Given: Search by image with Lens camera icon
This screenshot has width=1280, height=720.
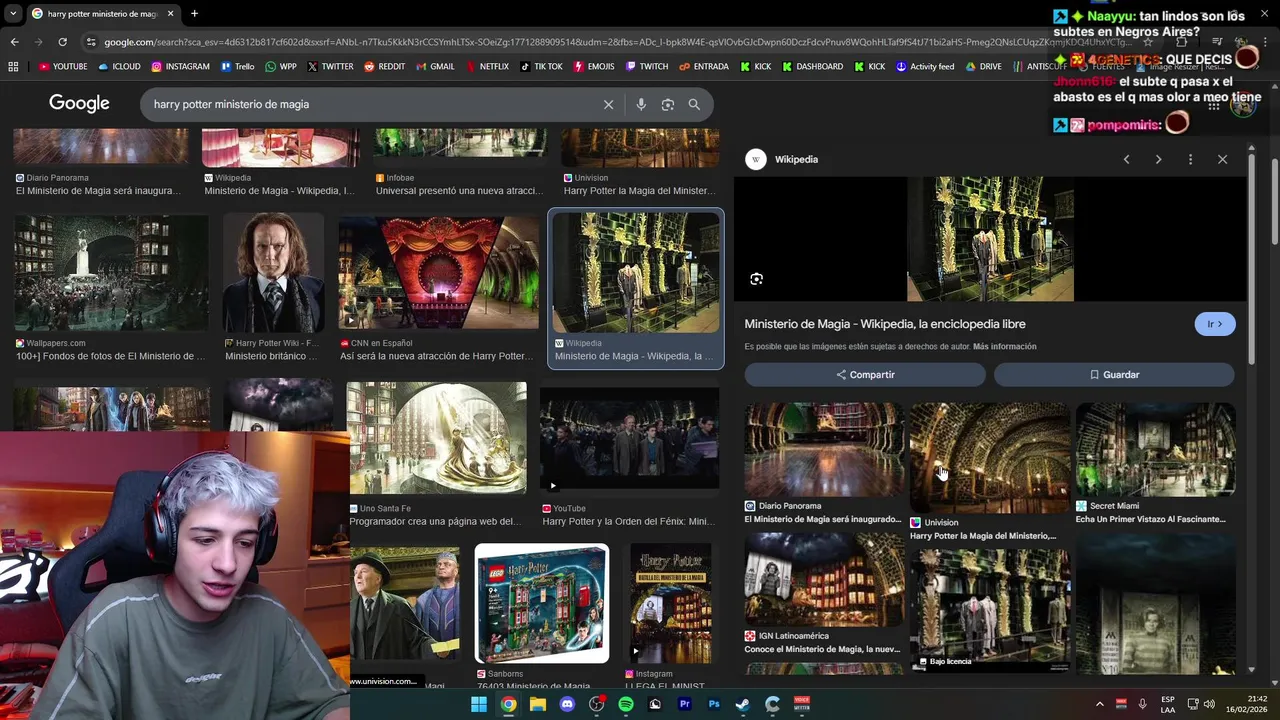Looking at the screenshot, I should (x=668, y=104).
